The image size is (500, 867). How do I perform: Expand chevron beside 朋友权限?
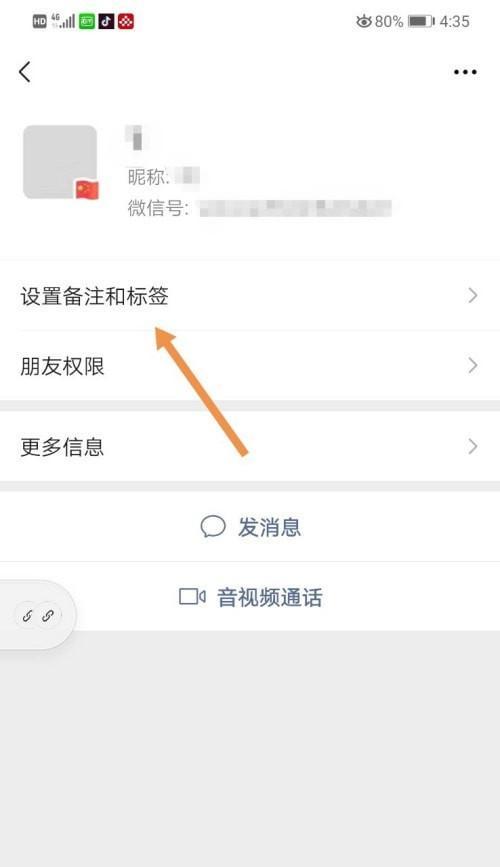tap(473, 365)
